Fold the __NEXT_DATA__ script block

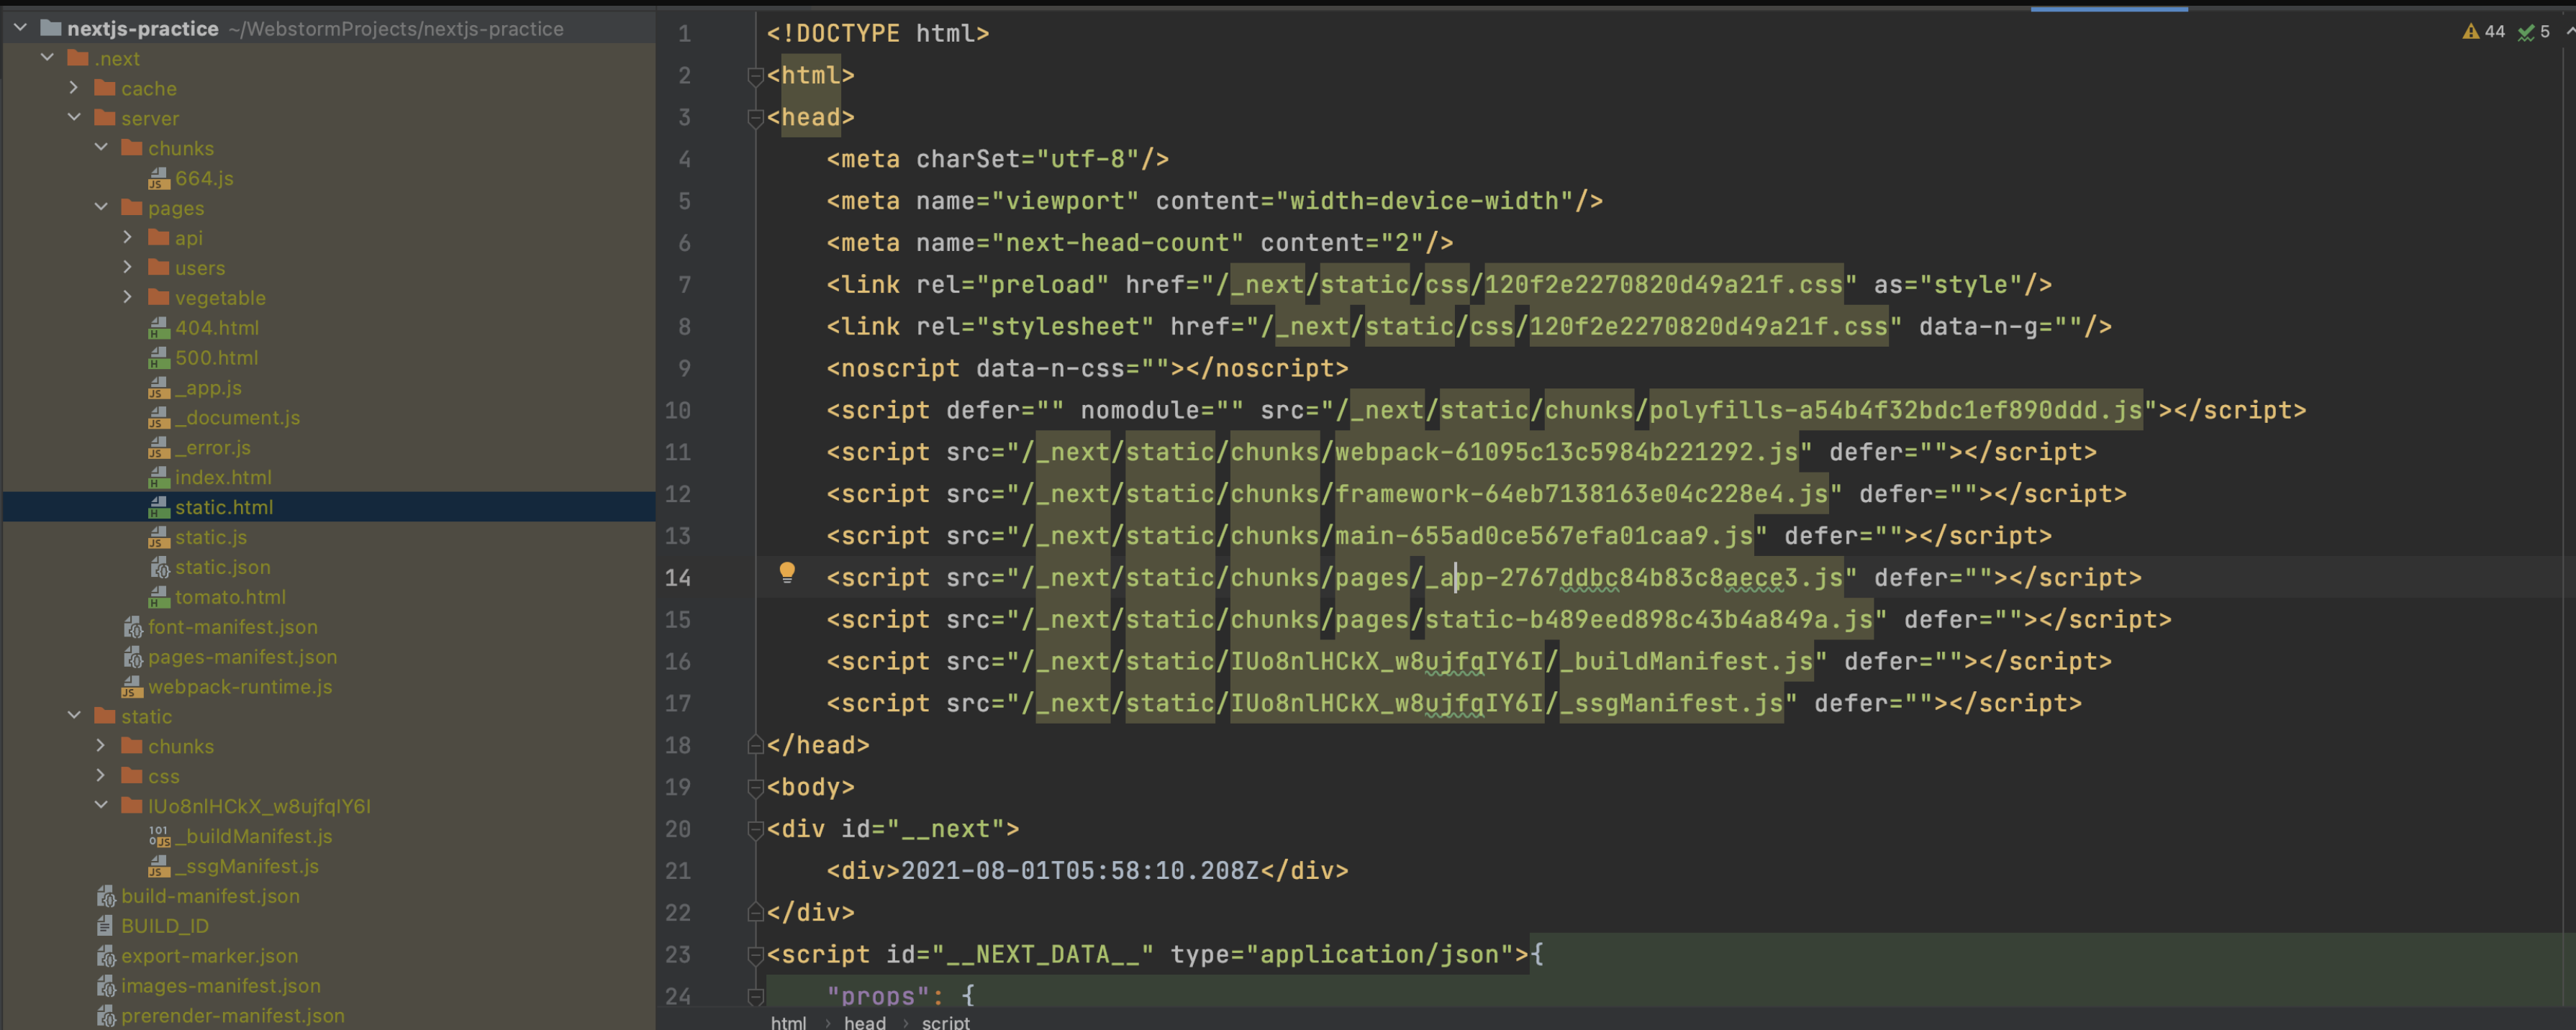[755, 955]
